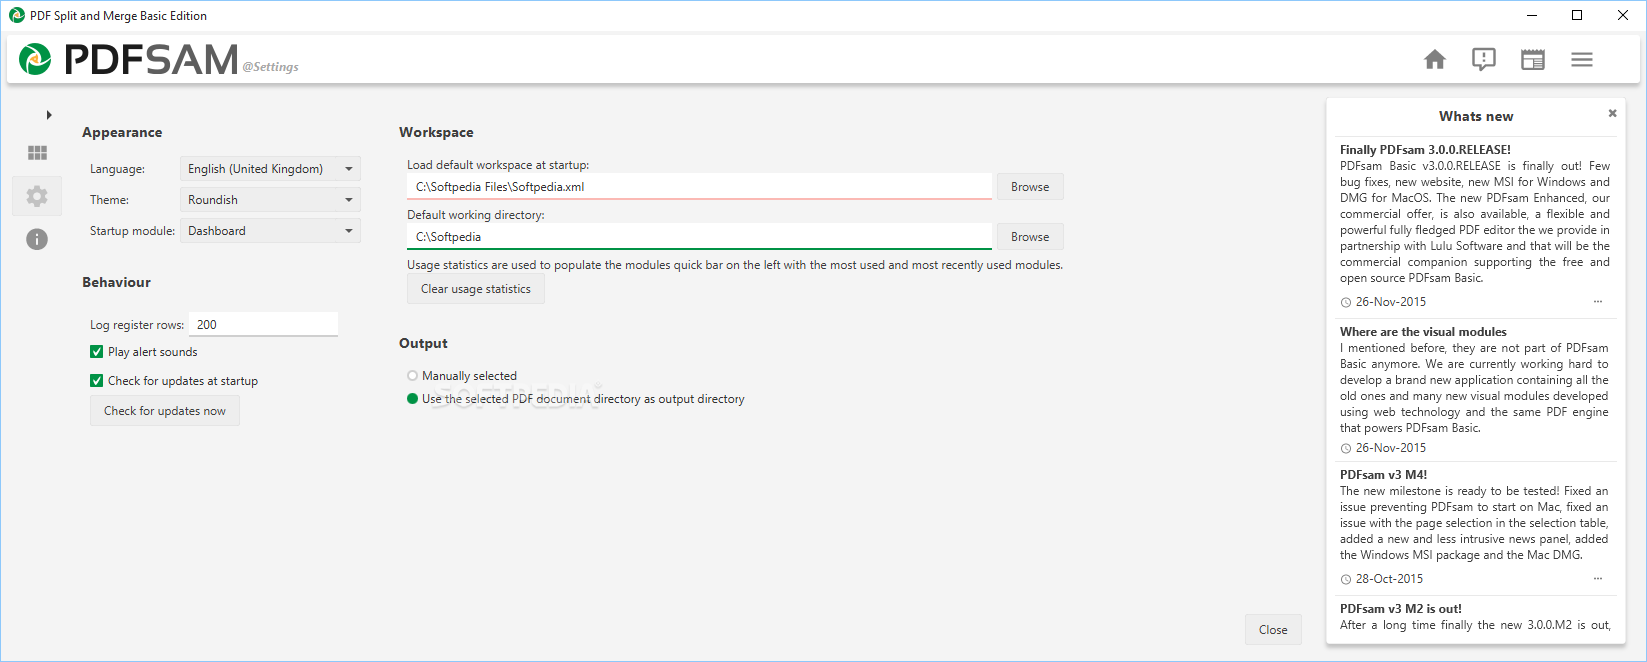This screenshot has height=662, width=1647.
Task: Click the Workspace section heading
Action: [436, 133]
